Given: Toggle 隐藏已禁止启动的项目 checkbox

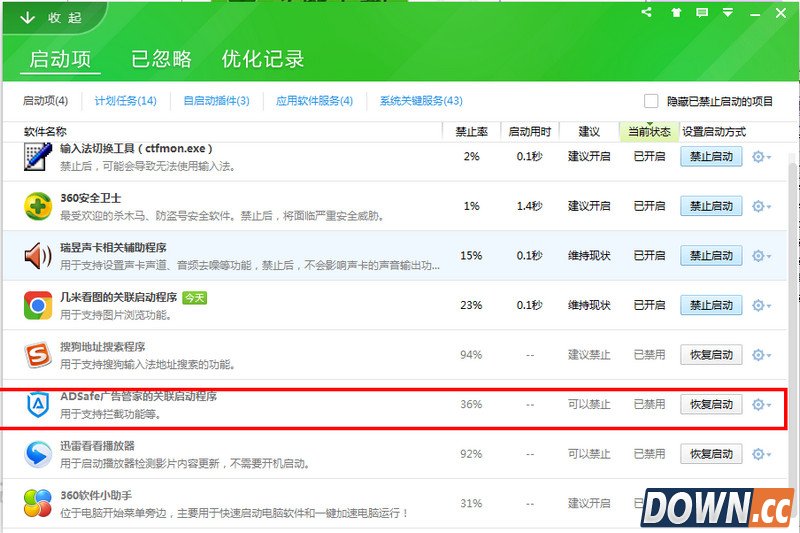Looking at the screenshot, I should pos(651,101).
